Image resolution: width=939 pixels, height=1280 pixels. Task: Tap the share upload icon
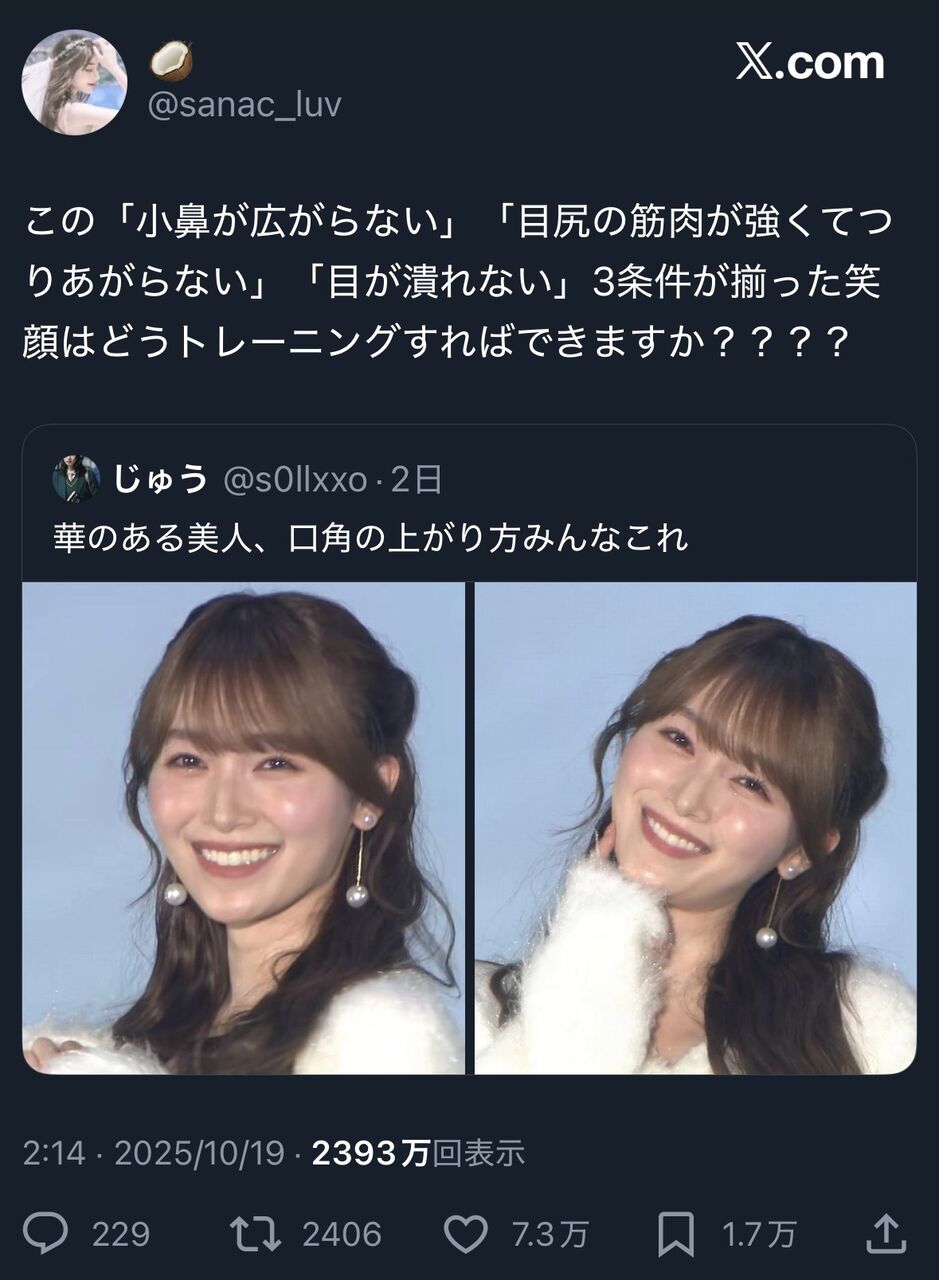click(x=886, y=1233)
